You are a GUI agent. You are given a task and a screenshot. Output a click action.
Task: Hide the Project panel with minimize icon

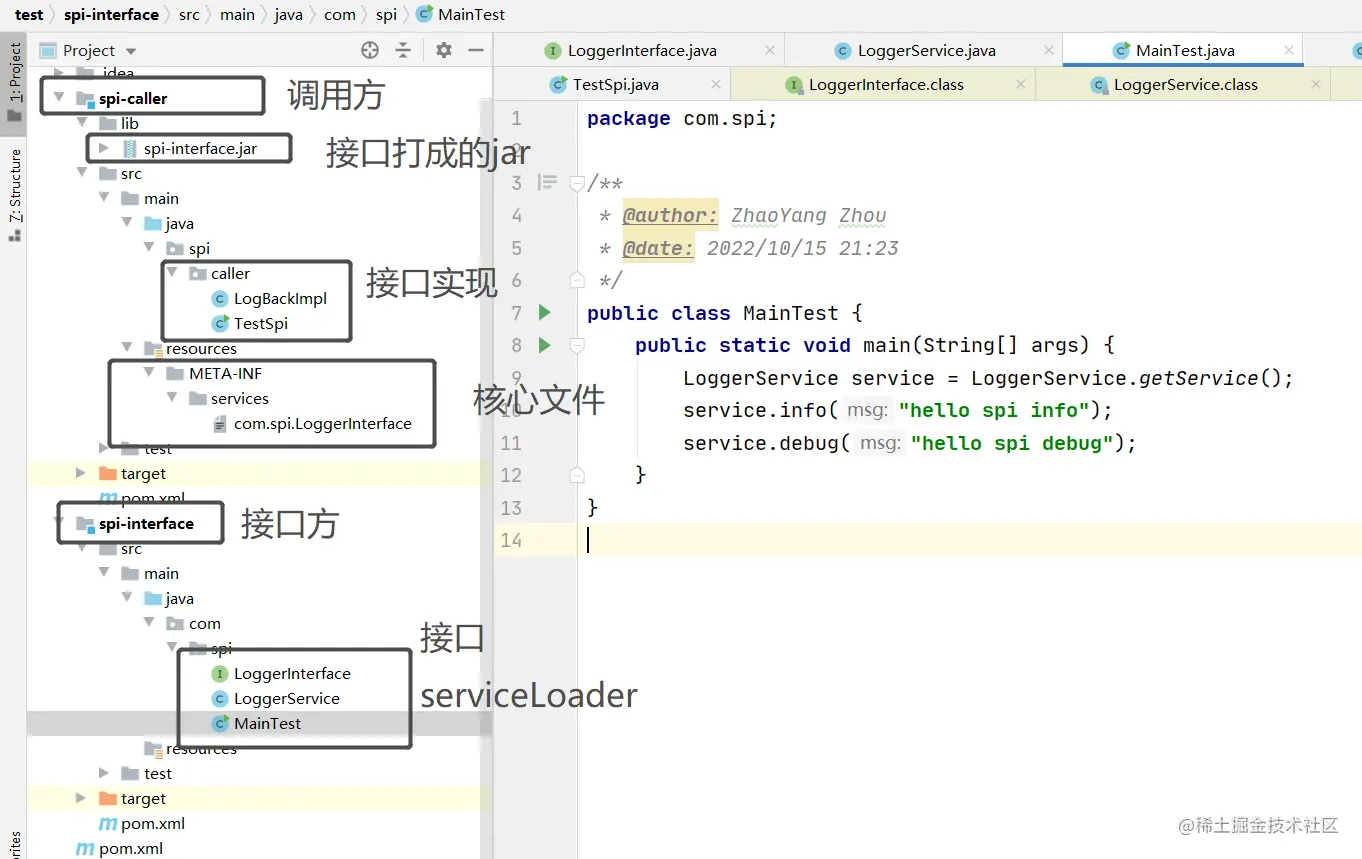click(x=476, y=50)
